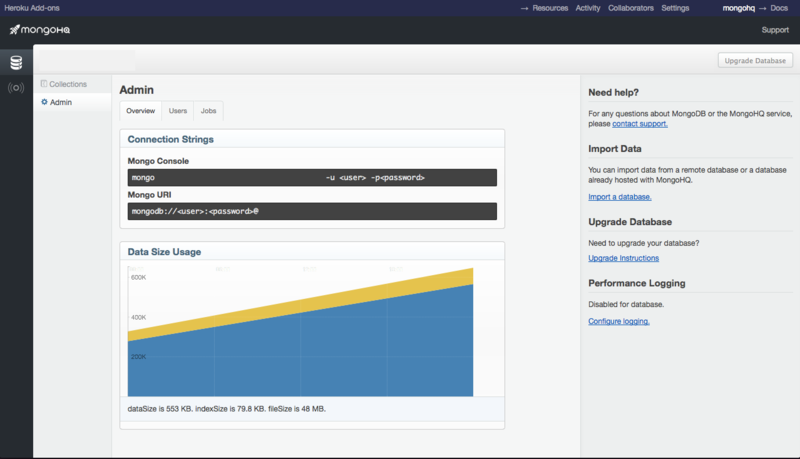Click the Collections list icon

pyautogui.click(x=44, y=84)
